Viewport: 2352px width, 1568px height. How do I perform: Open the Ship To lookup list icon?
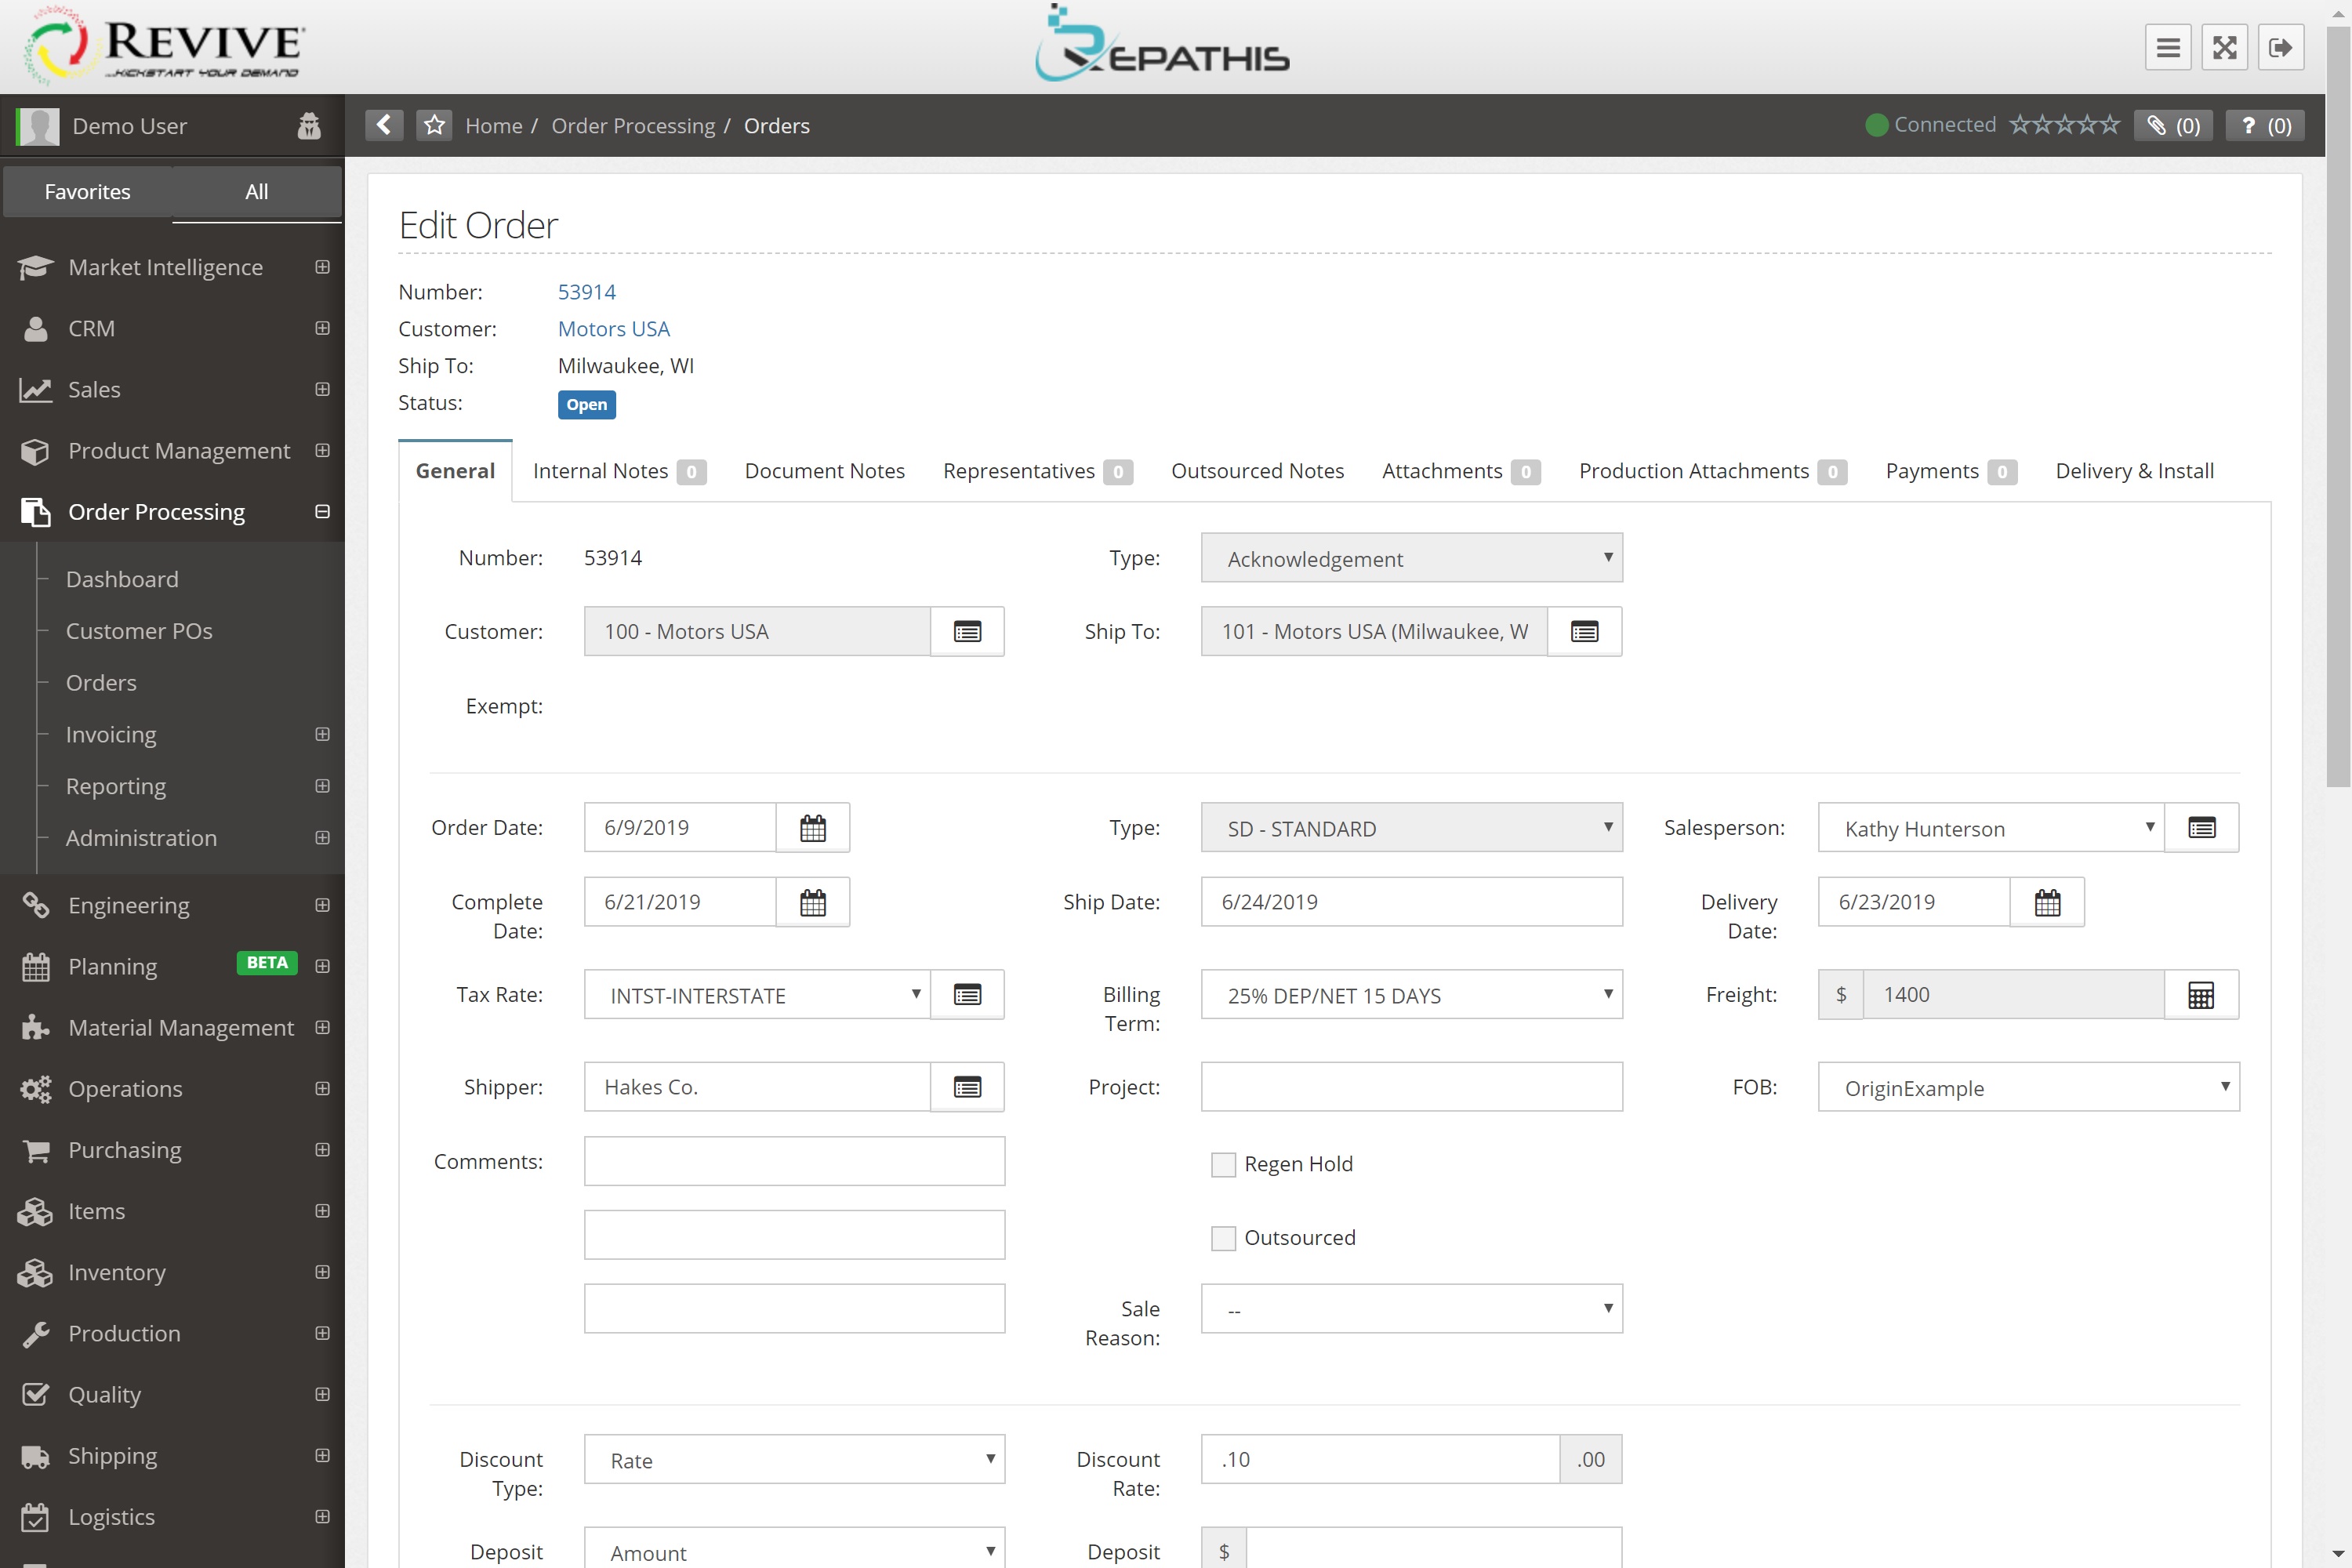(1584, 631)
